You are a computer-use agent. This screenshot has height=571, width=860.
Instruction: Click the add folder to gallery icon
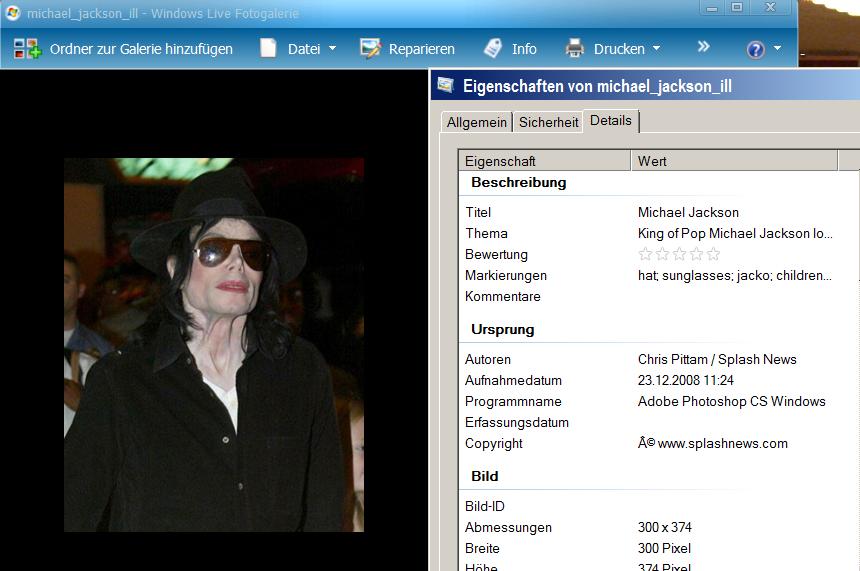[27, 48]
